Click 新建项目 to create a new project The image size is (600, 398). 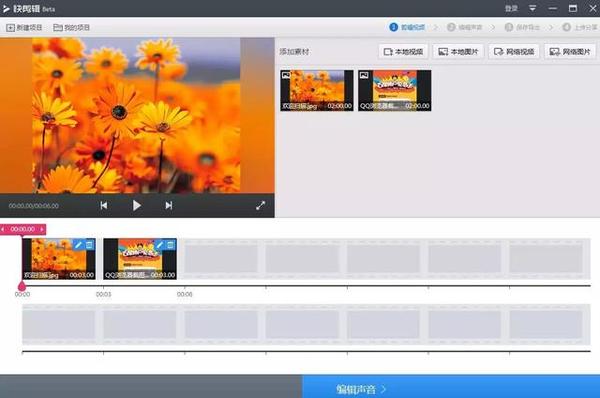(24, 28)
